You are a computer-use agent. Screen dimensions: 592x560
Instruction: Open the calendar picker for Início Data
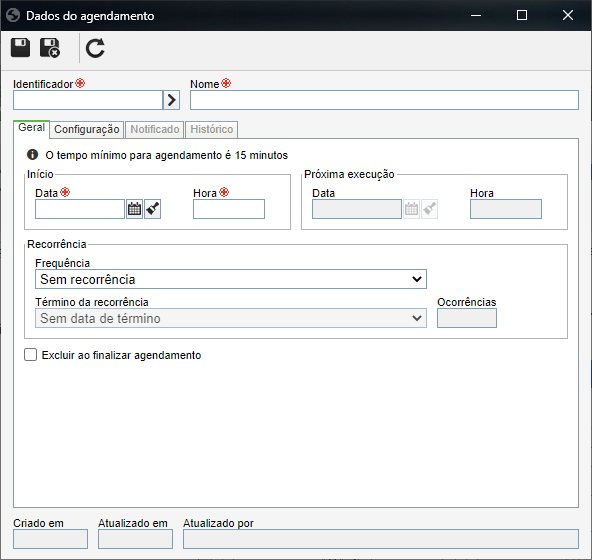pyautogui.click(x=134, y=209)
